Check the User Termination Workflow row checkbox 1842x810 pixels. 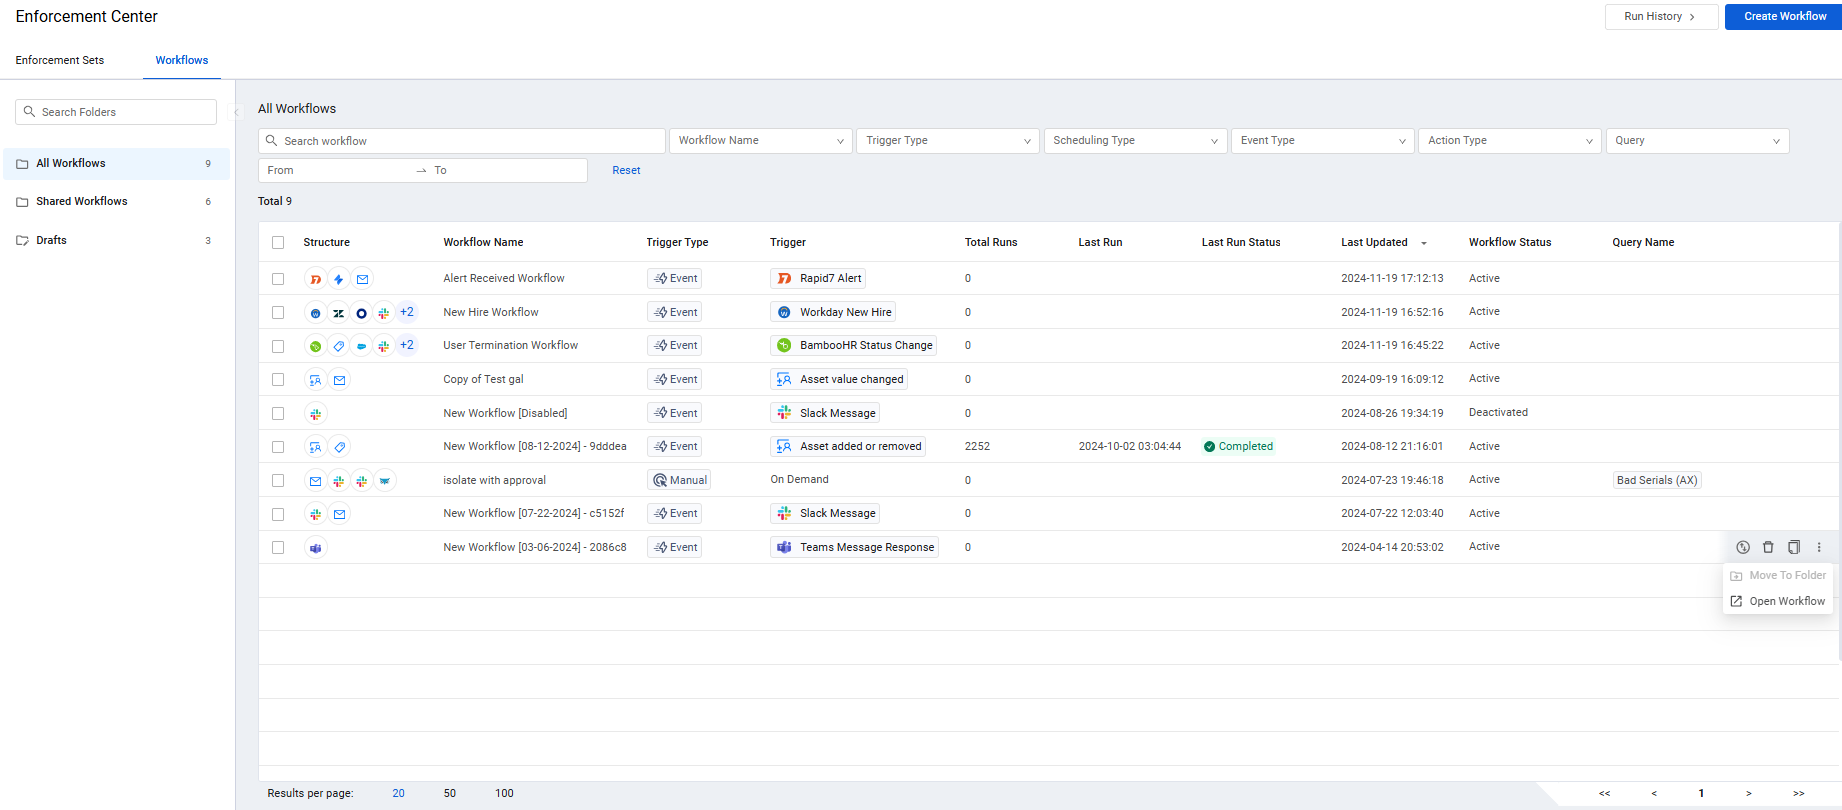278,346
